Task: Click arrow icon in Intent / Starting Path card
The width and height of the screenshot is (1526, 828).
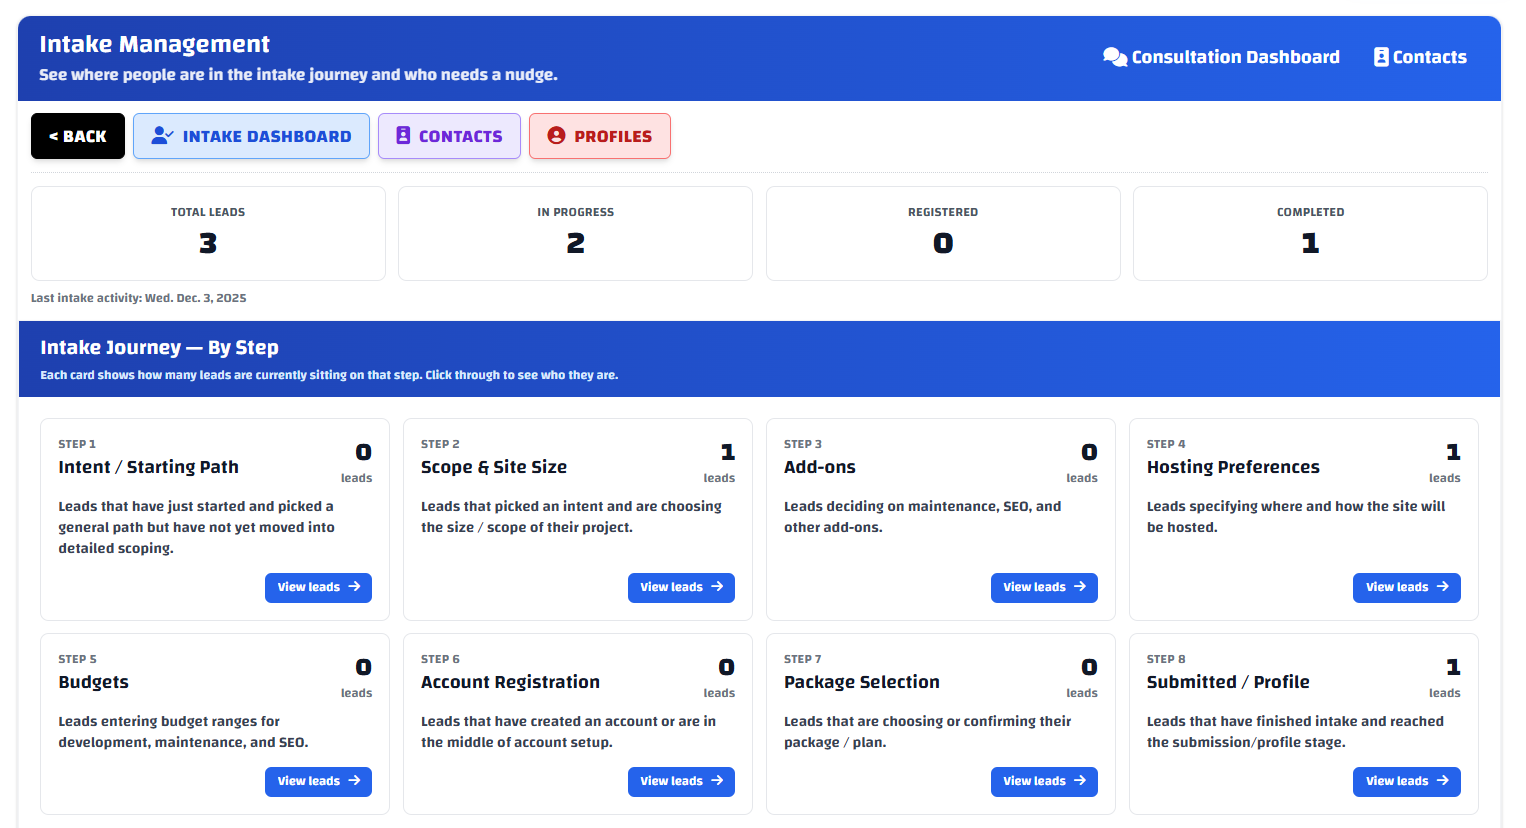Action: tap(354, 587)
